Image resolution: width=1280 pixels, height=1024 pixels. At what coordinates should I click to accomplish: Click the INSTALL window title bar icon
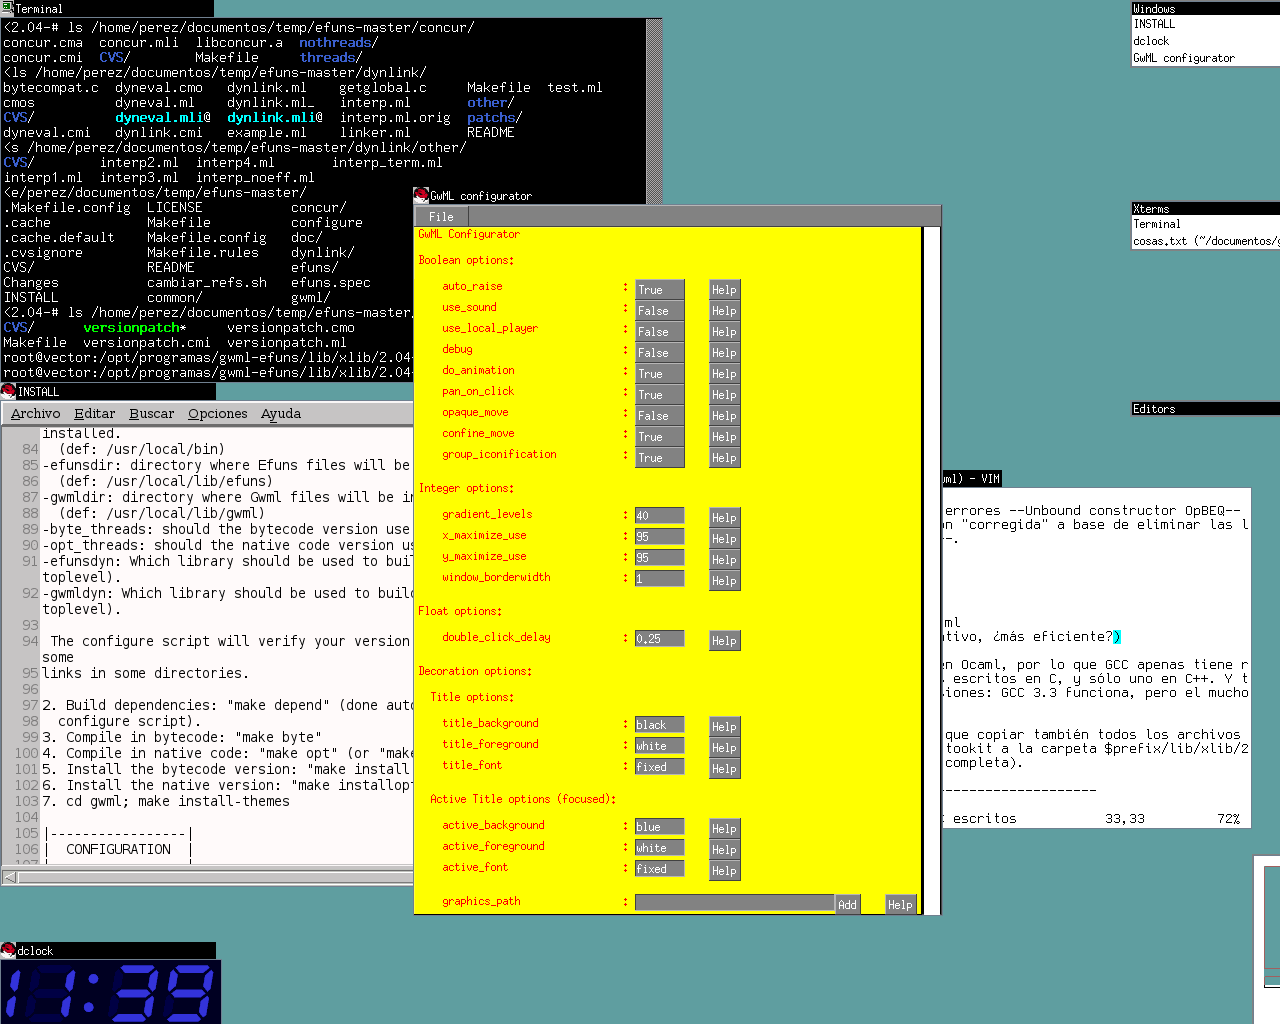(x=9, y=391)
